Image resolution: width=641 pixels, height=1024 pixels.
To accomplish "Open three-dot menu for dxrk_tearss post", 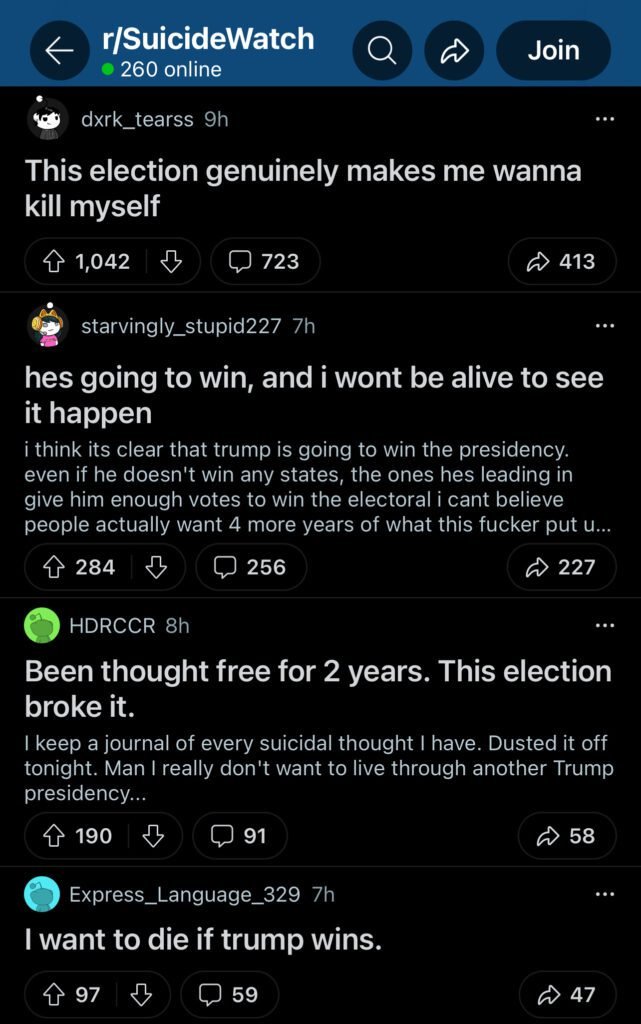I will 604,120.
